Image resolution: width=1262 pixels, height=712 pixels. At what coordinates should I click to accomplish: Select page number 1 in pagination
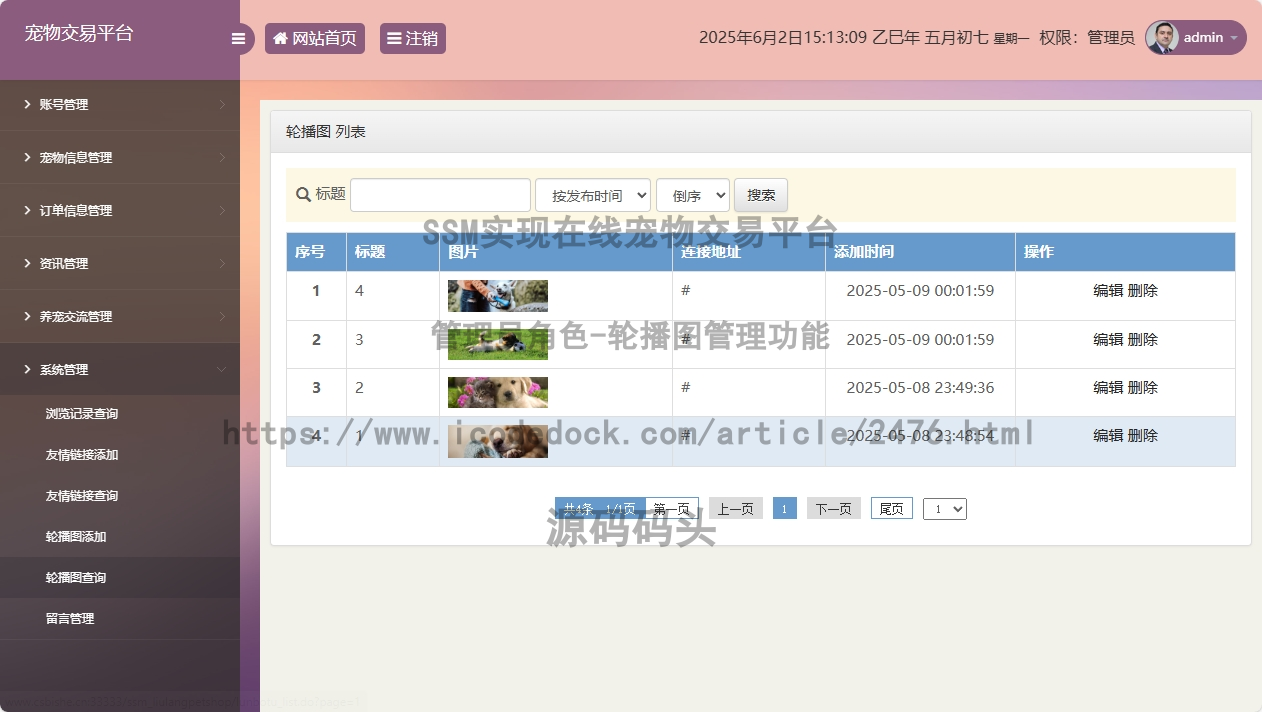click(785, 508)
